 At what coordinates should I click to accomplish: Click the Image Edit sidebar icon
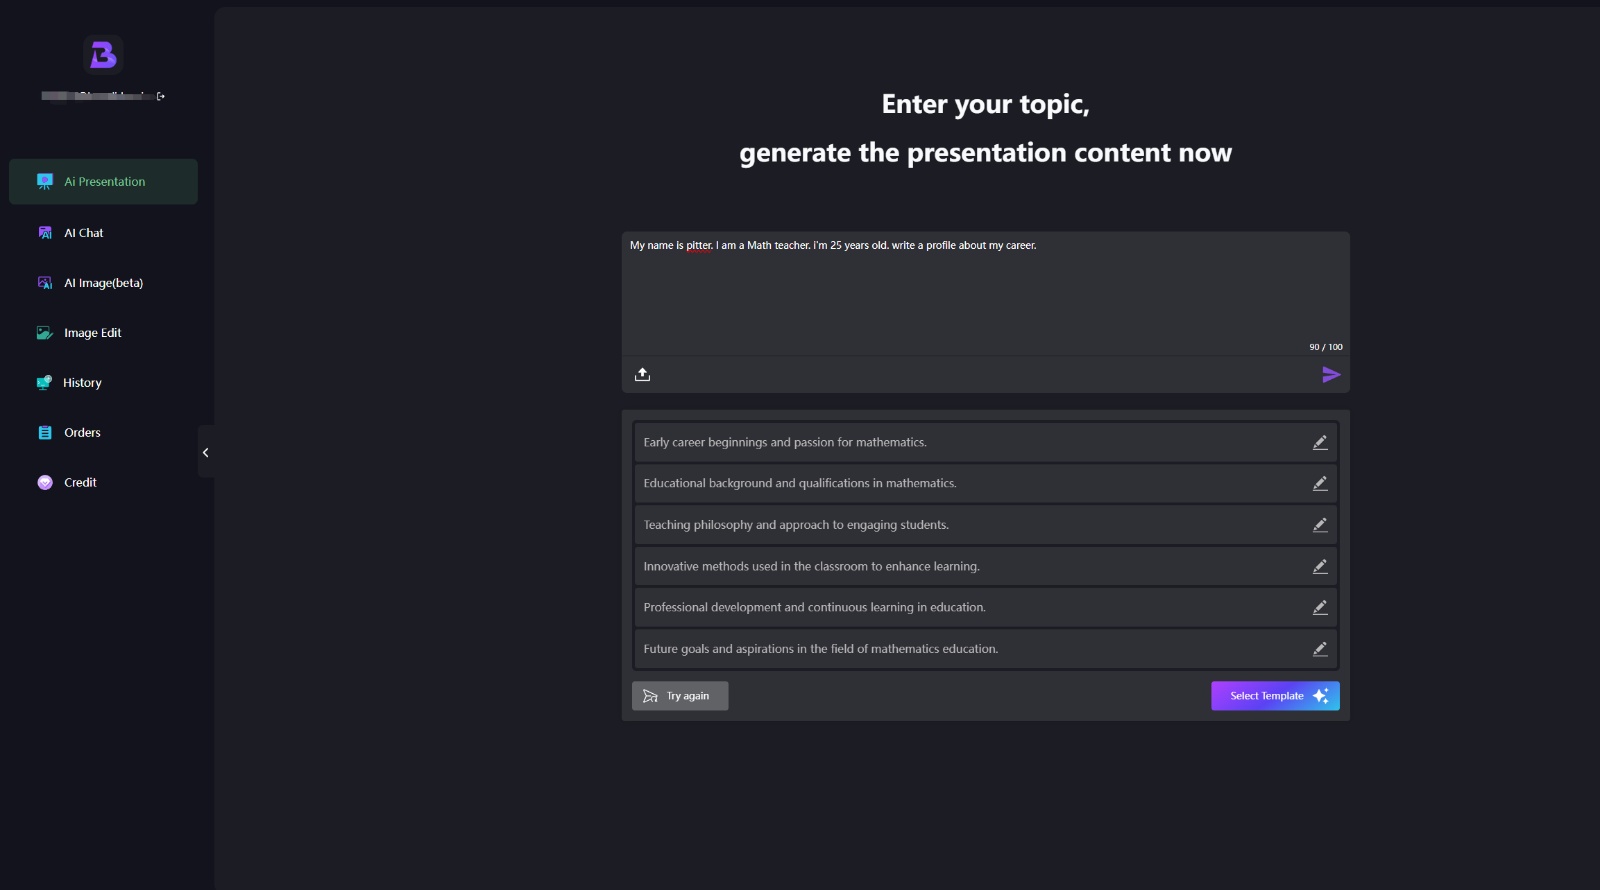pyautogui.click(x=45, y=333)
